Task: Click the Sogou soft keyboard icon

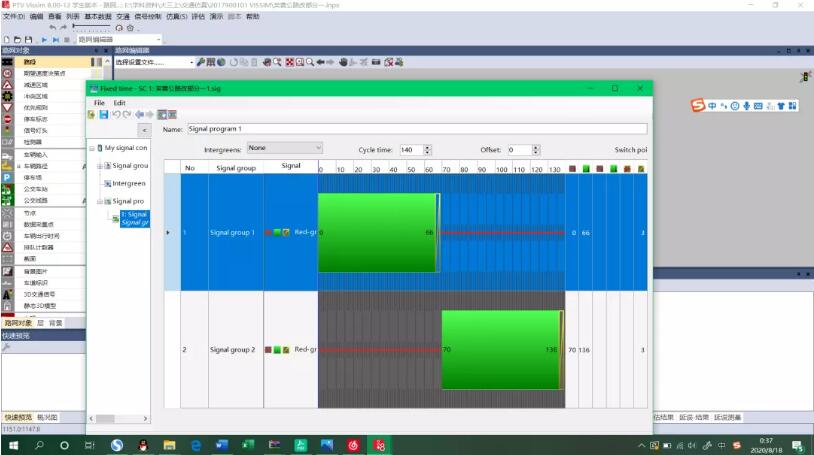Action: click(758, 106)
